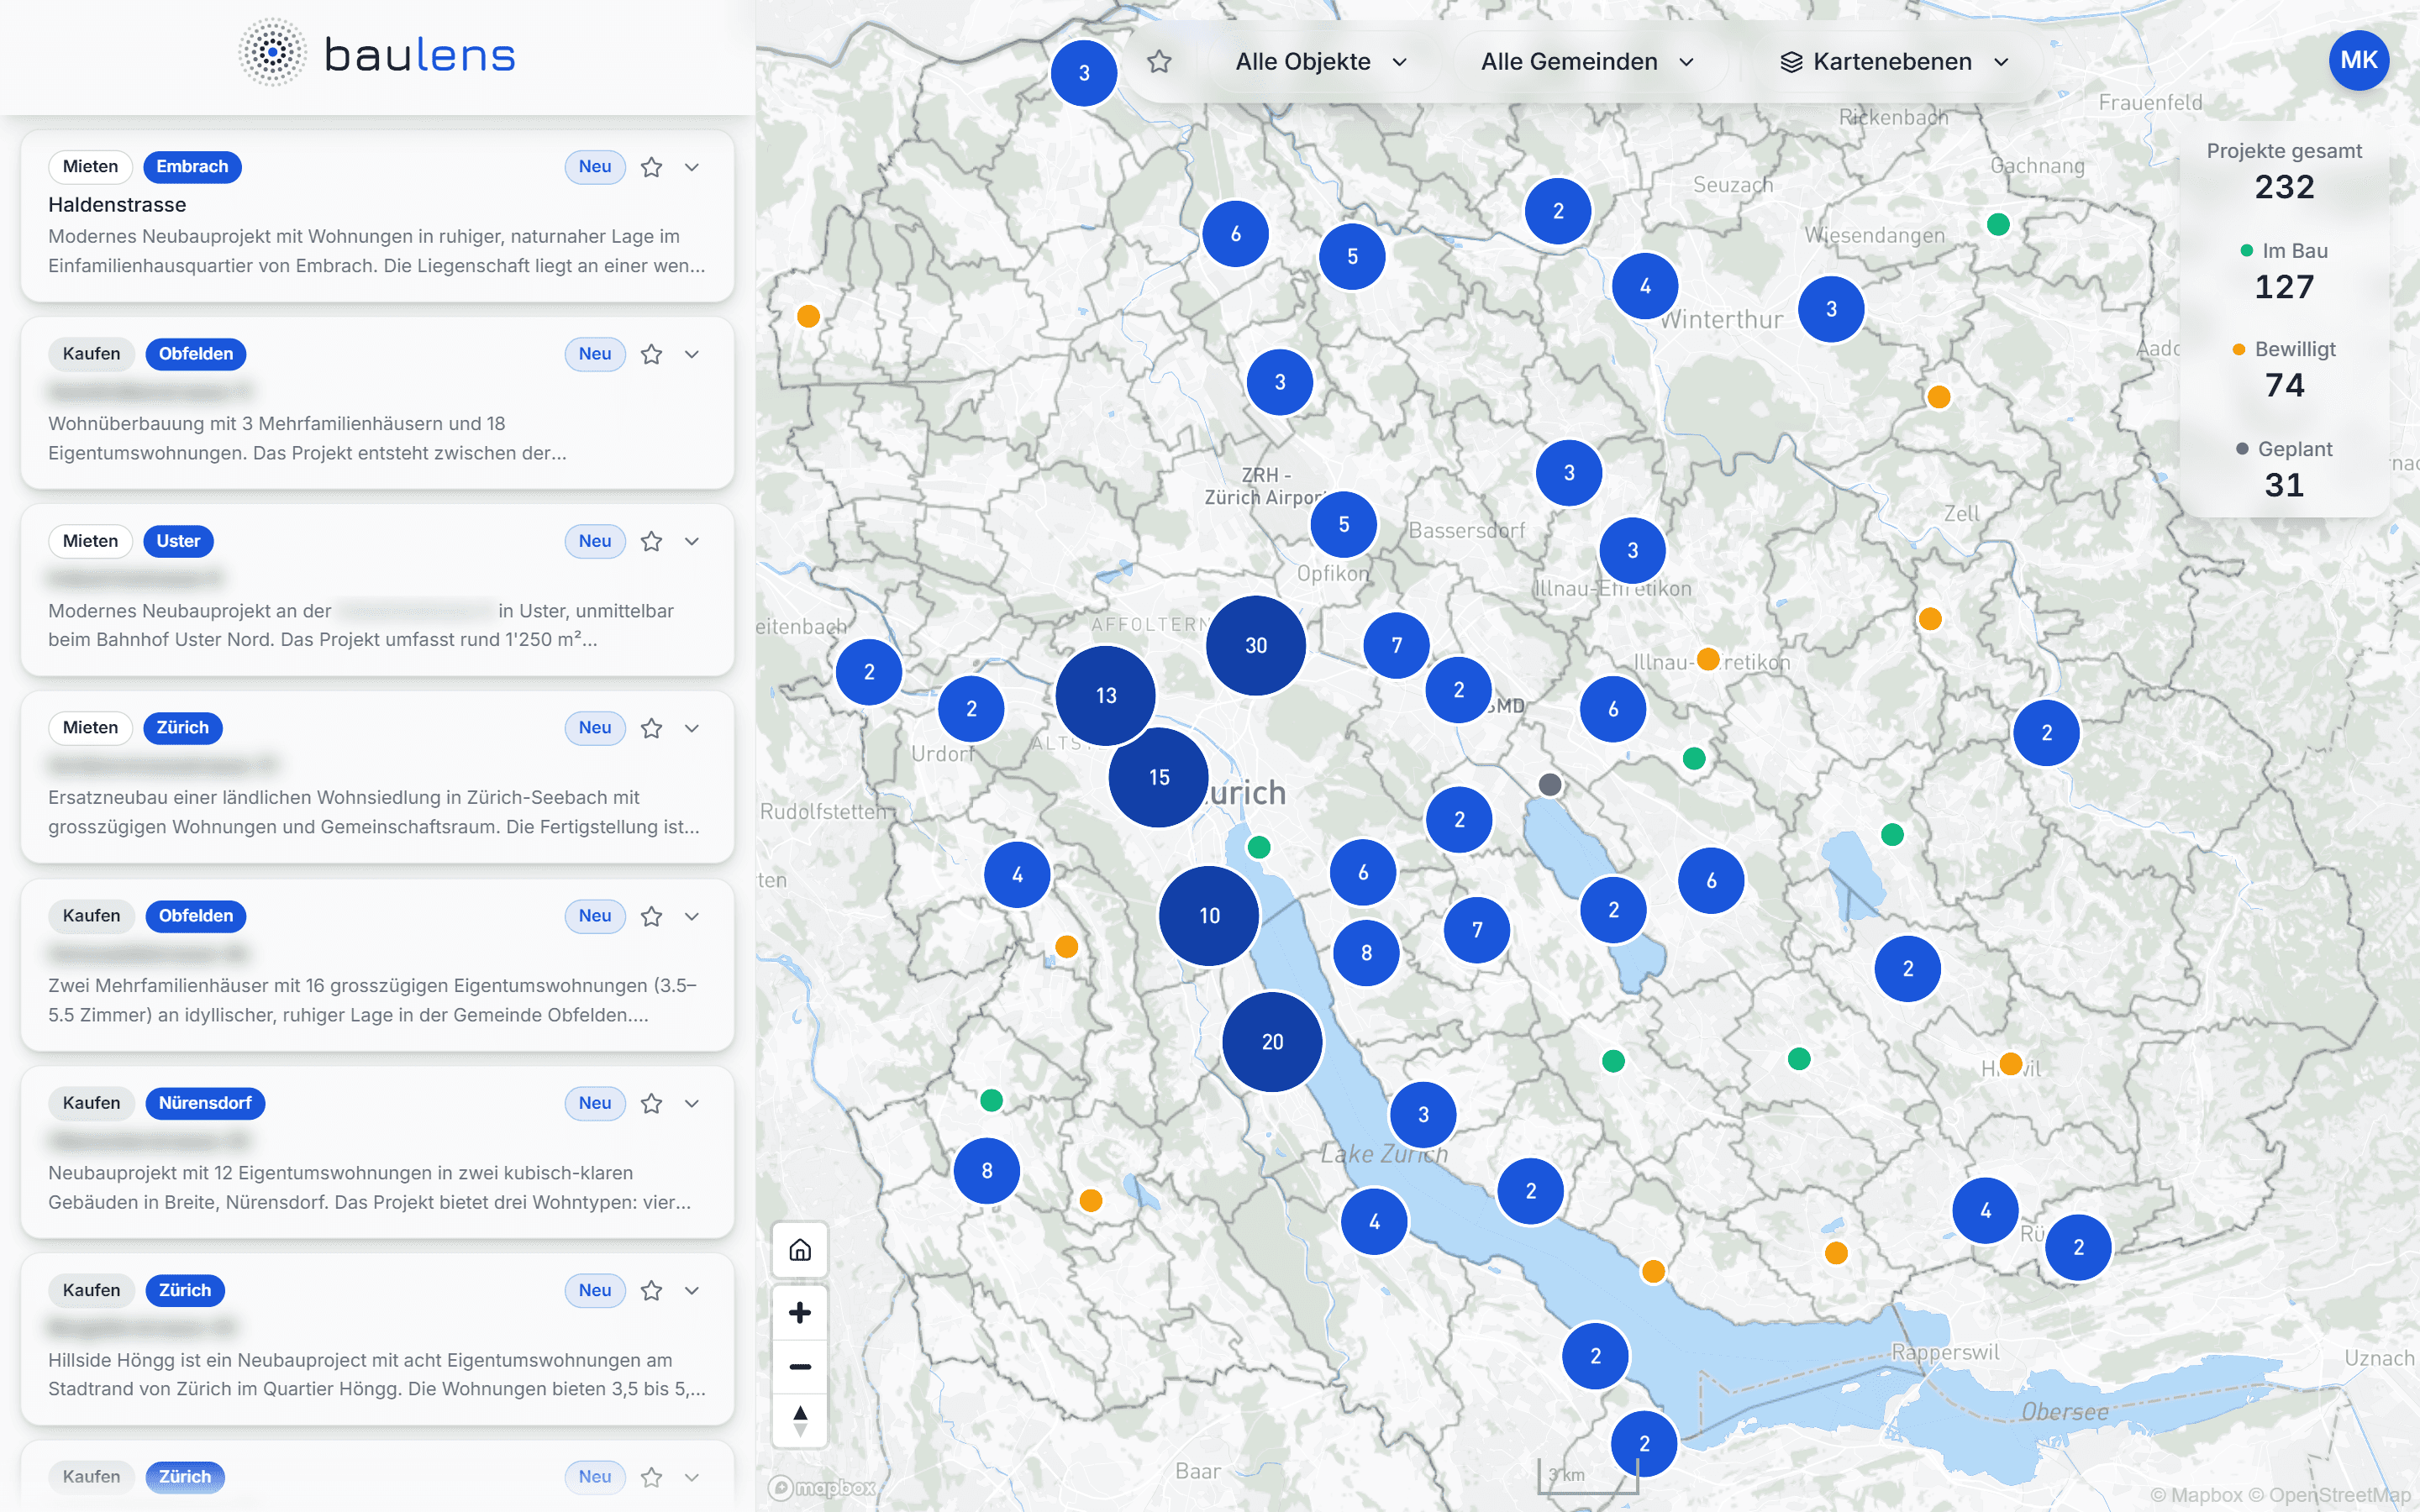Click the Bewilligt count 74
The height and width of the screenshot is (1512, 2420).
pos(2284,385)
